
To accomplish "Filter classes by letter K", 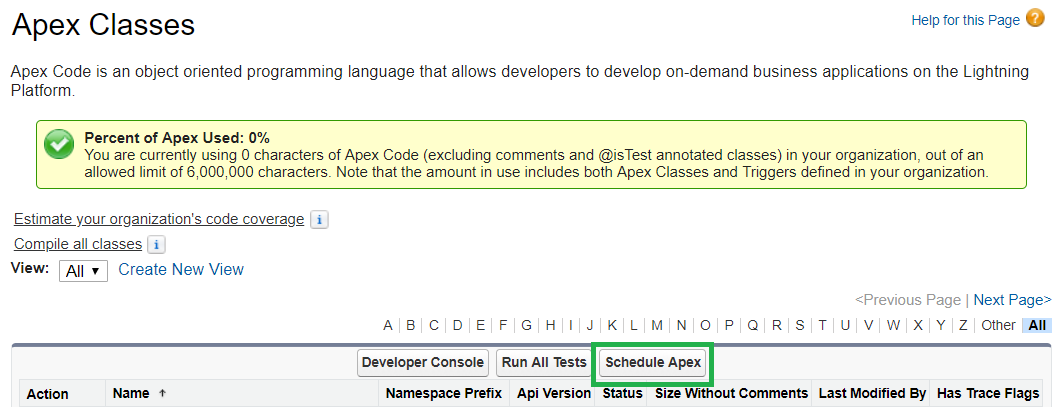I will [612, 326].
